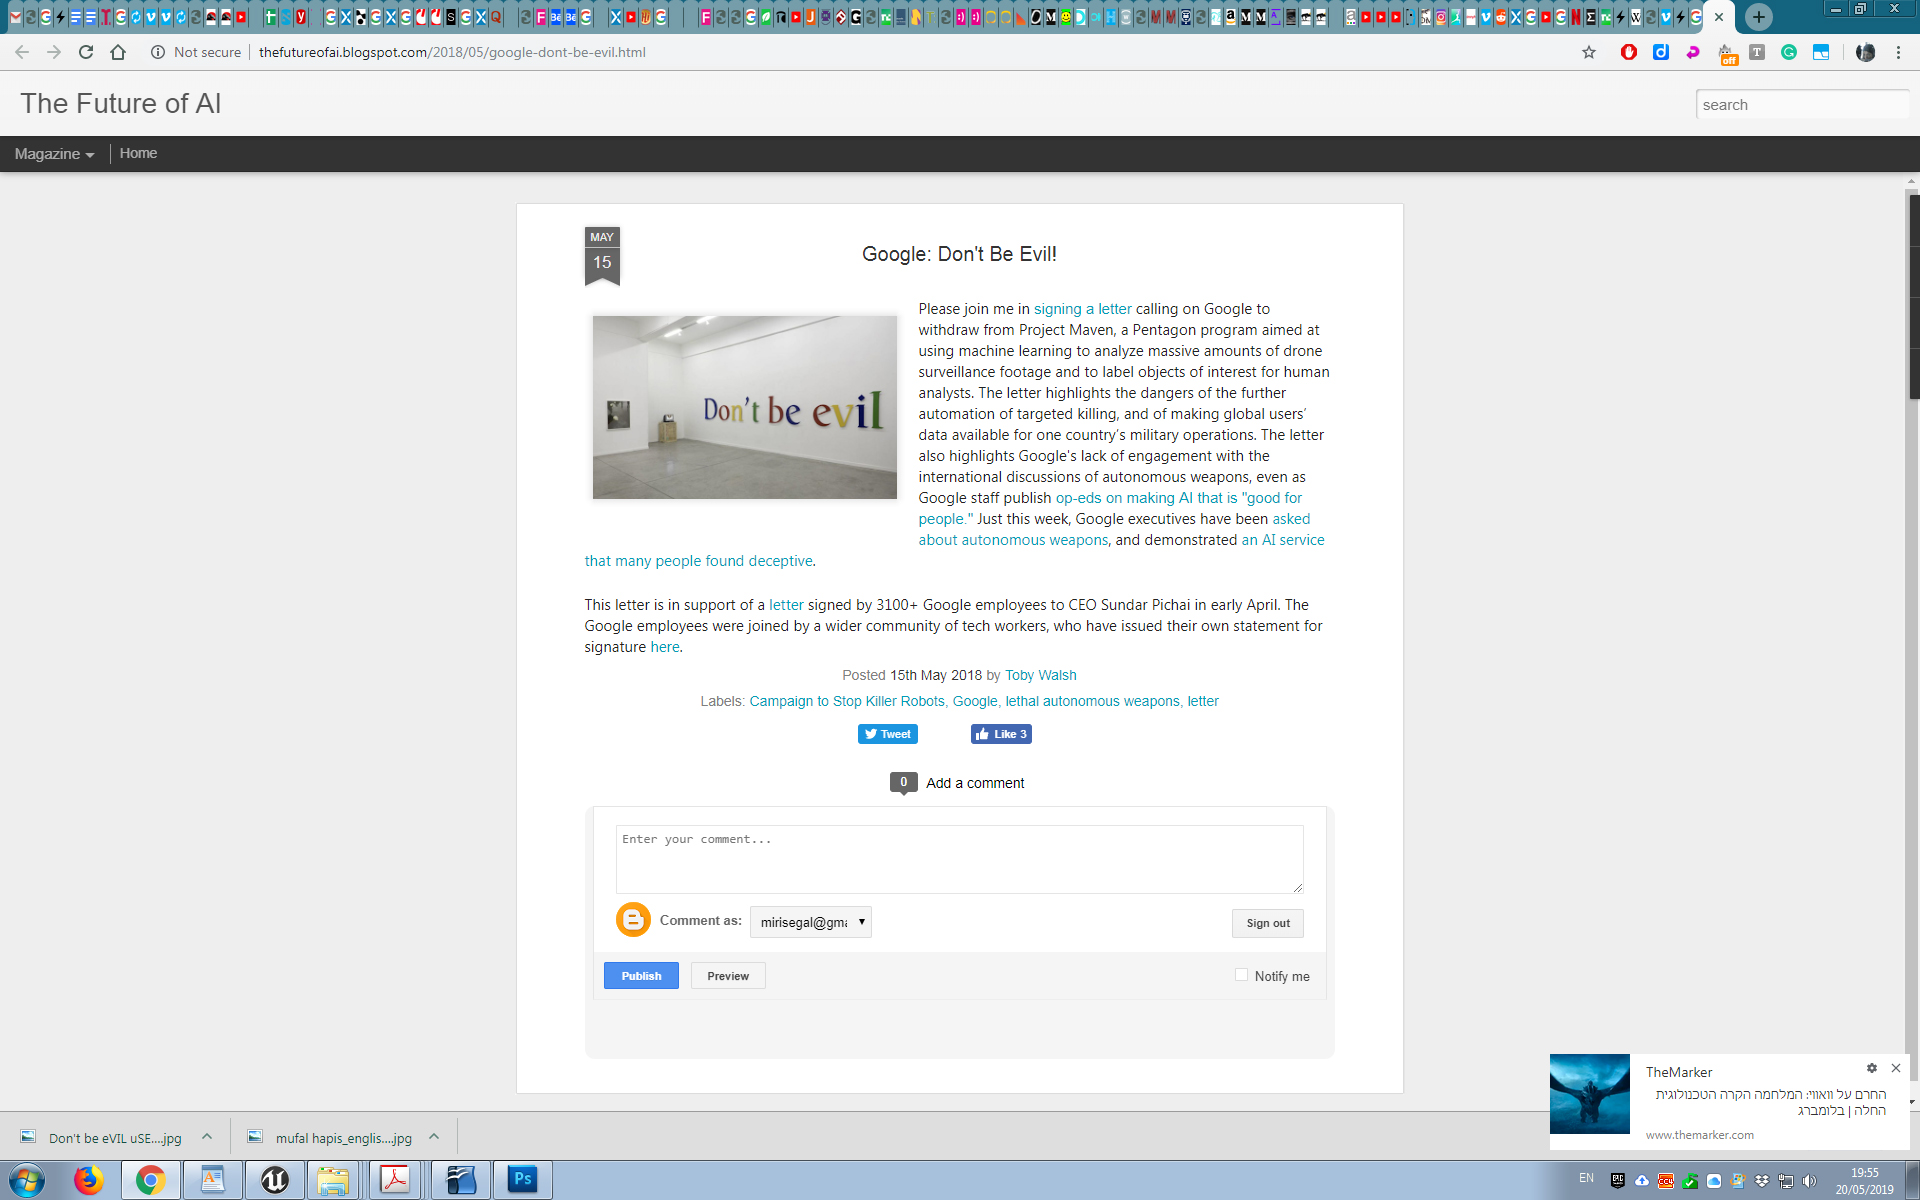This screenshot has width=1920, height=1200.
Task: Open Firefox from the taskbar
Action: click(x=89, y=1180)
